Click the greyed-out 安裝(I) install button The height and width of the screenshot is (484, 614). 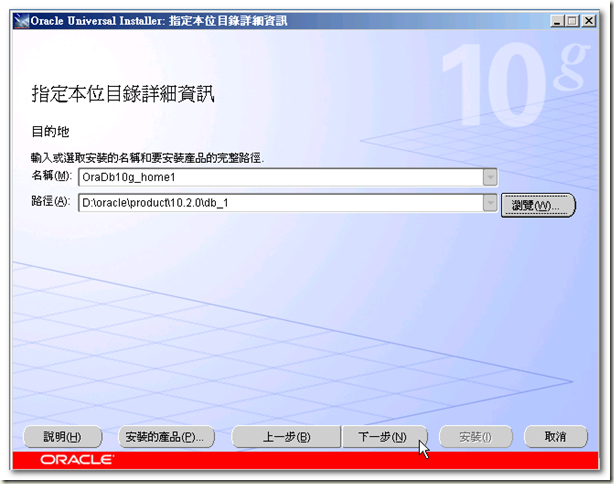point(475,437)
